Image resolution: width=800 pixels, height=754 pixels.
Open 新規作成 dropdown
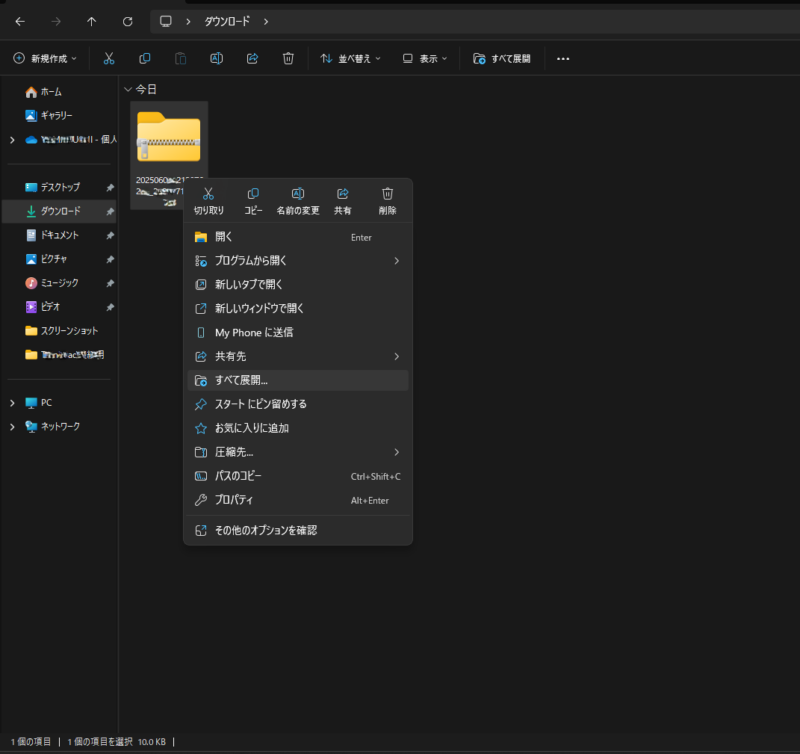point(45,59)
